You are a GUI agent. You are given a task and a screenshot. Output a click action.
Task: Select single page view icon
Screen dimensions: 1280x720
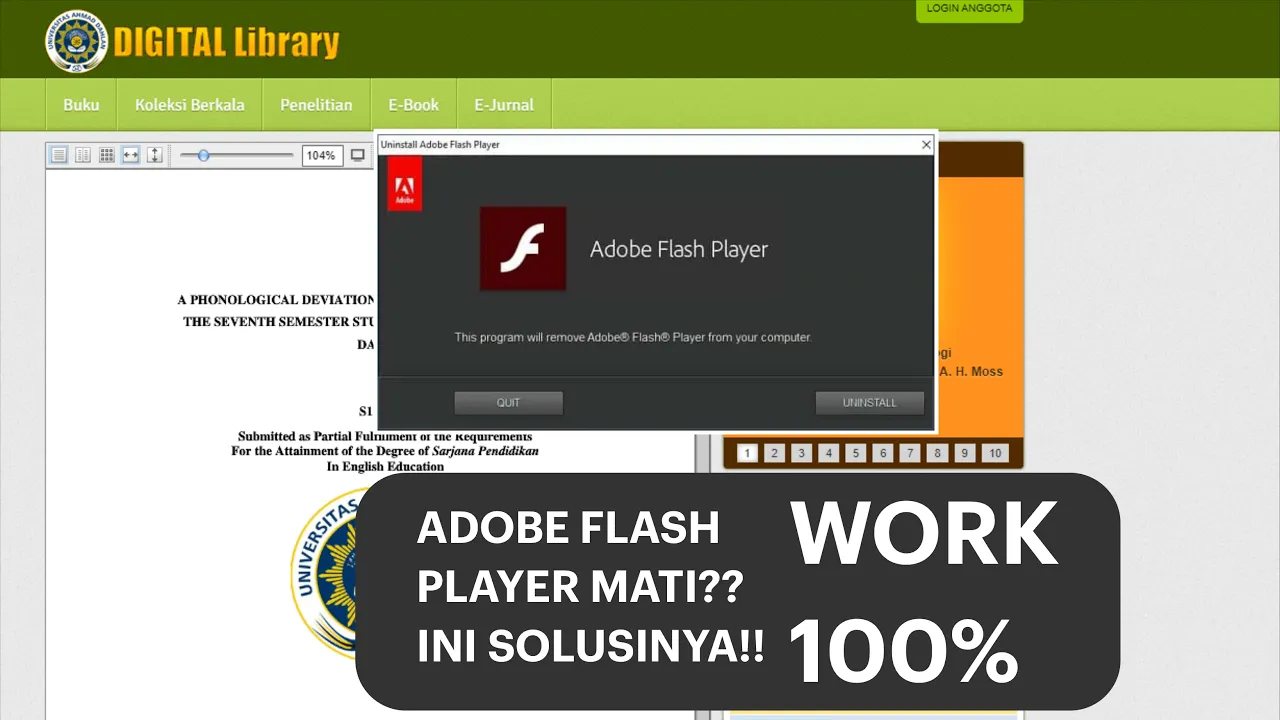pos(59,155)
